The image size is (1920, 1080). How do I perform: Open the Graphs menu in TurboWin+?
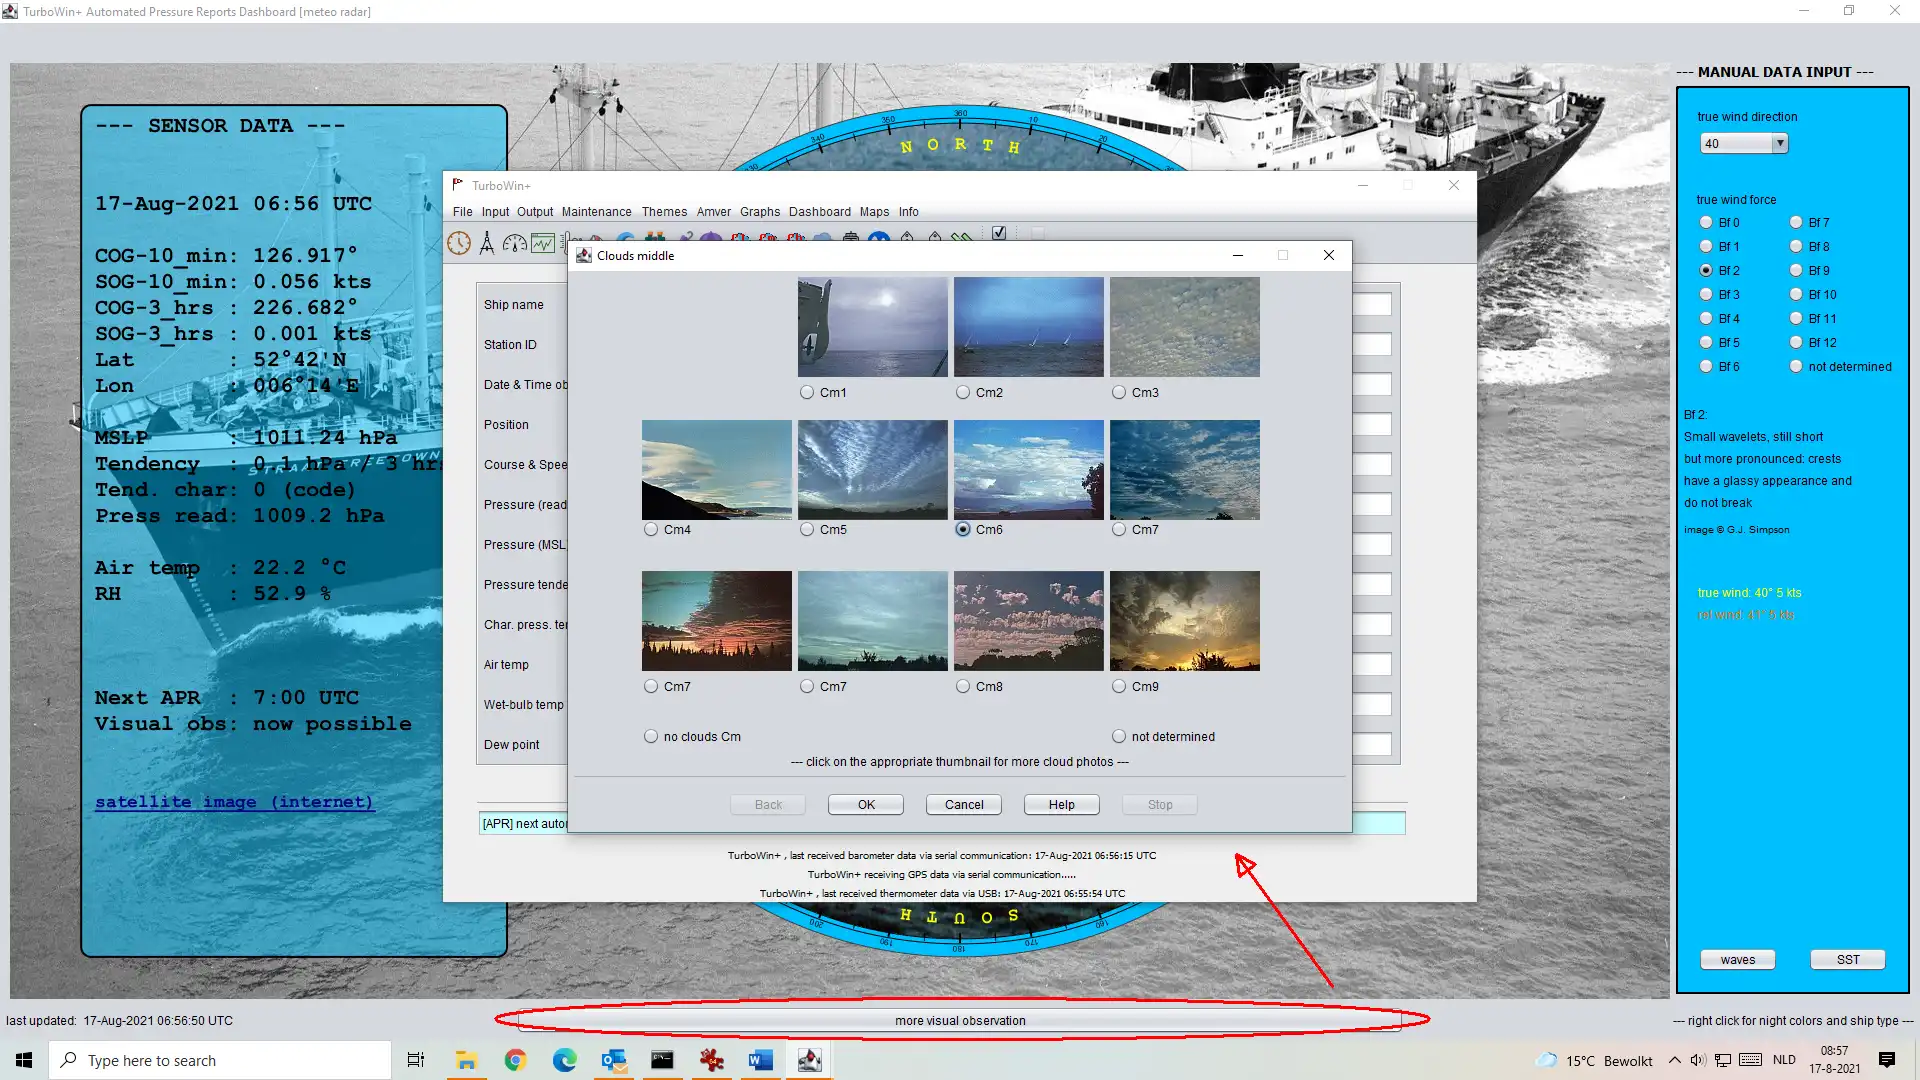click(760, 211)
